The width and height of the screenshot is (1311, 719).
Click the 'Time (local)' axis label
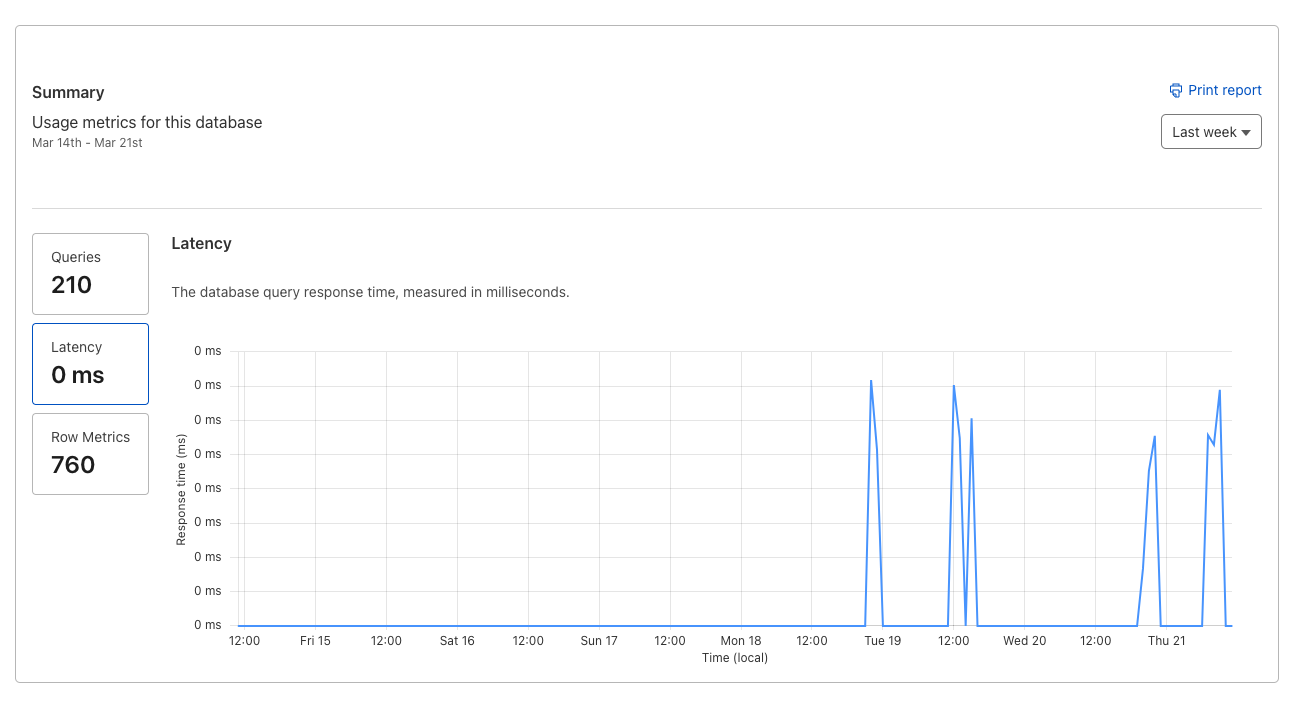[735, 658]
